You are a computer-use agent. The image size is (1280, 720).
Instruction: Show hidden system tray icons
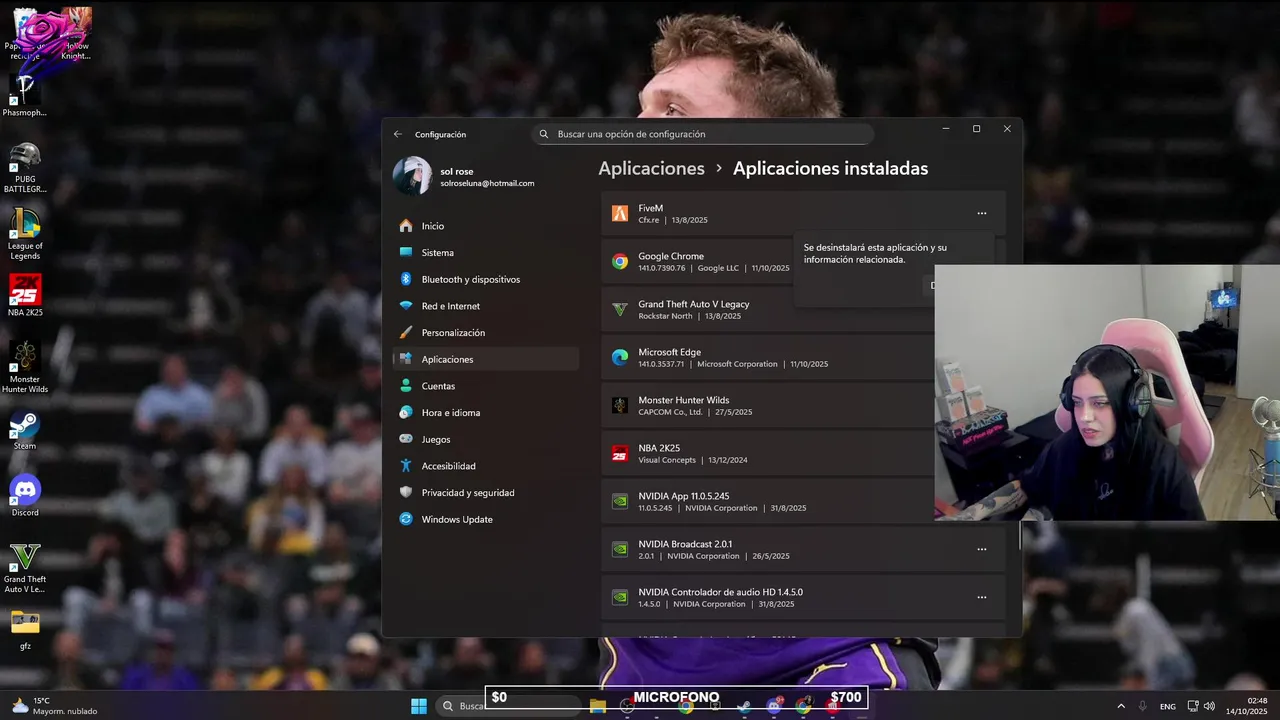coord(1120,706)
